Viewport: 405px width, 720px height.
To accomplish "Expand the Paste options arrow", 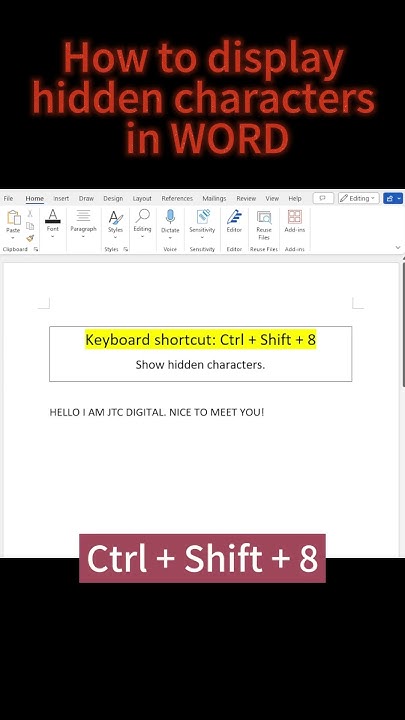I will 13,238.
